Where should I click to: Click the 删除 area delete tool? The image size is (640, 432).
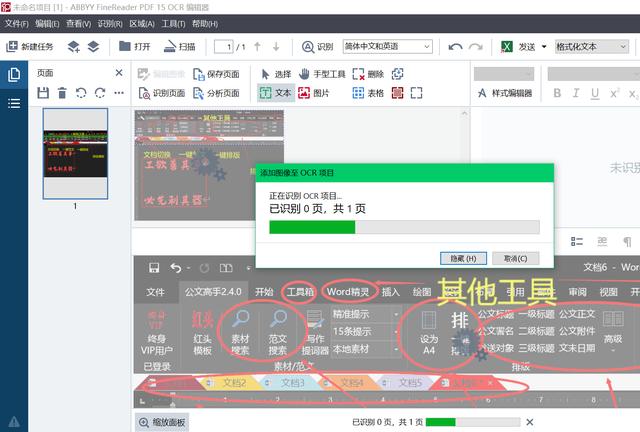point(368,74)
